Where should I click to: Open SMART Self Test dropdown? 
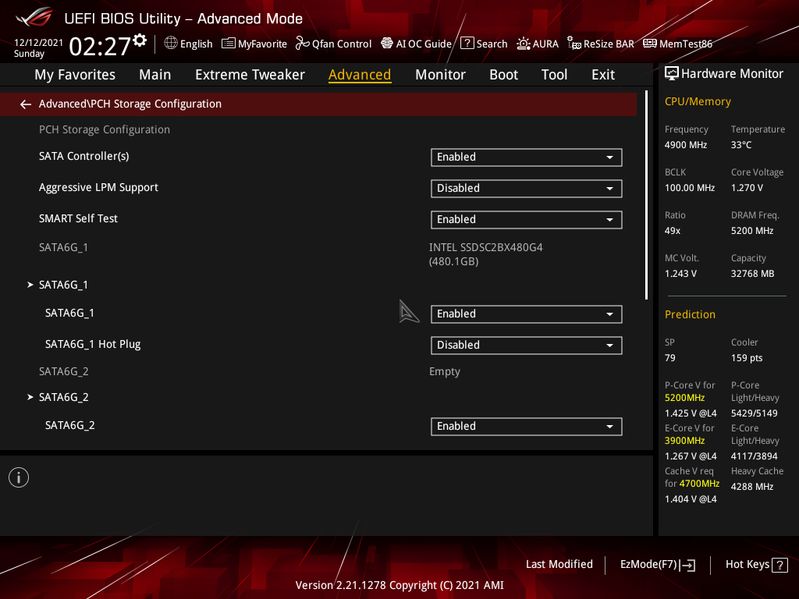pyautogui.click(x=526, y=220)
